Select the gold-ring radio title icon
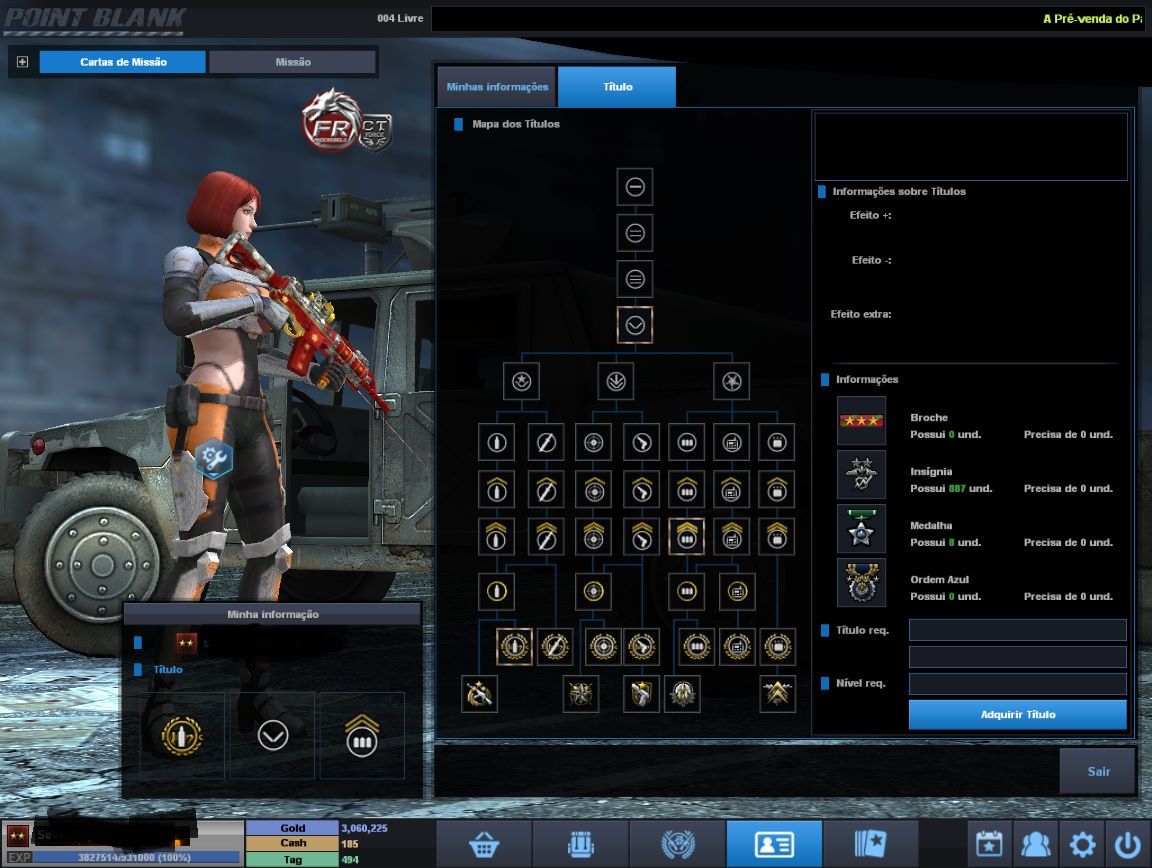The height and width of the screenshot is (868, 1152). 737,591
